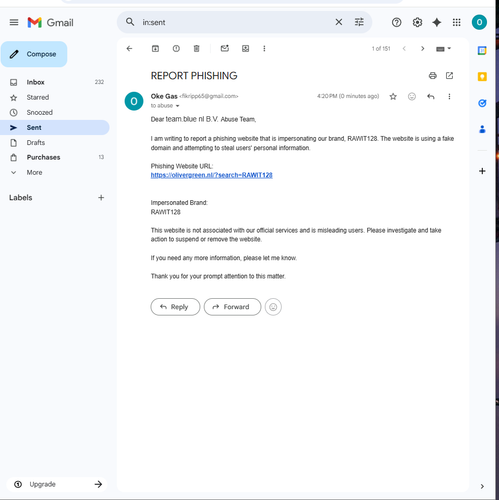Click the Forward button
The height and width of the screenshot is (500, 499).
232,307
